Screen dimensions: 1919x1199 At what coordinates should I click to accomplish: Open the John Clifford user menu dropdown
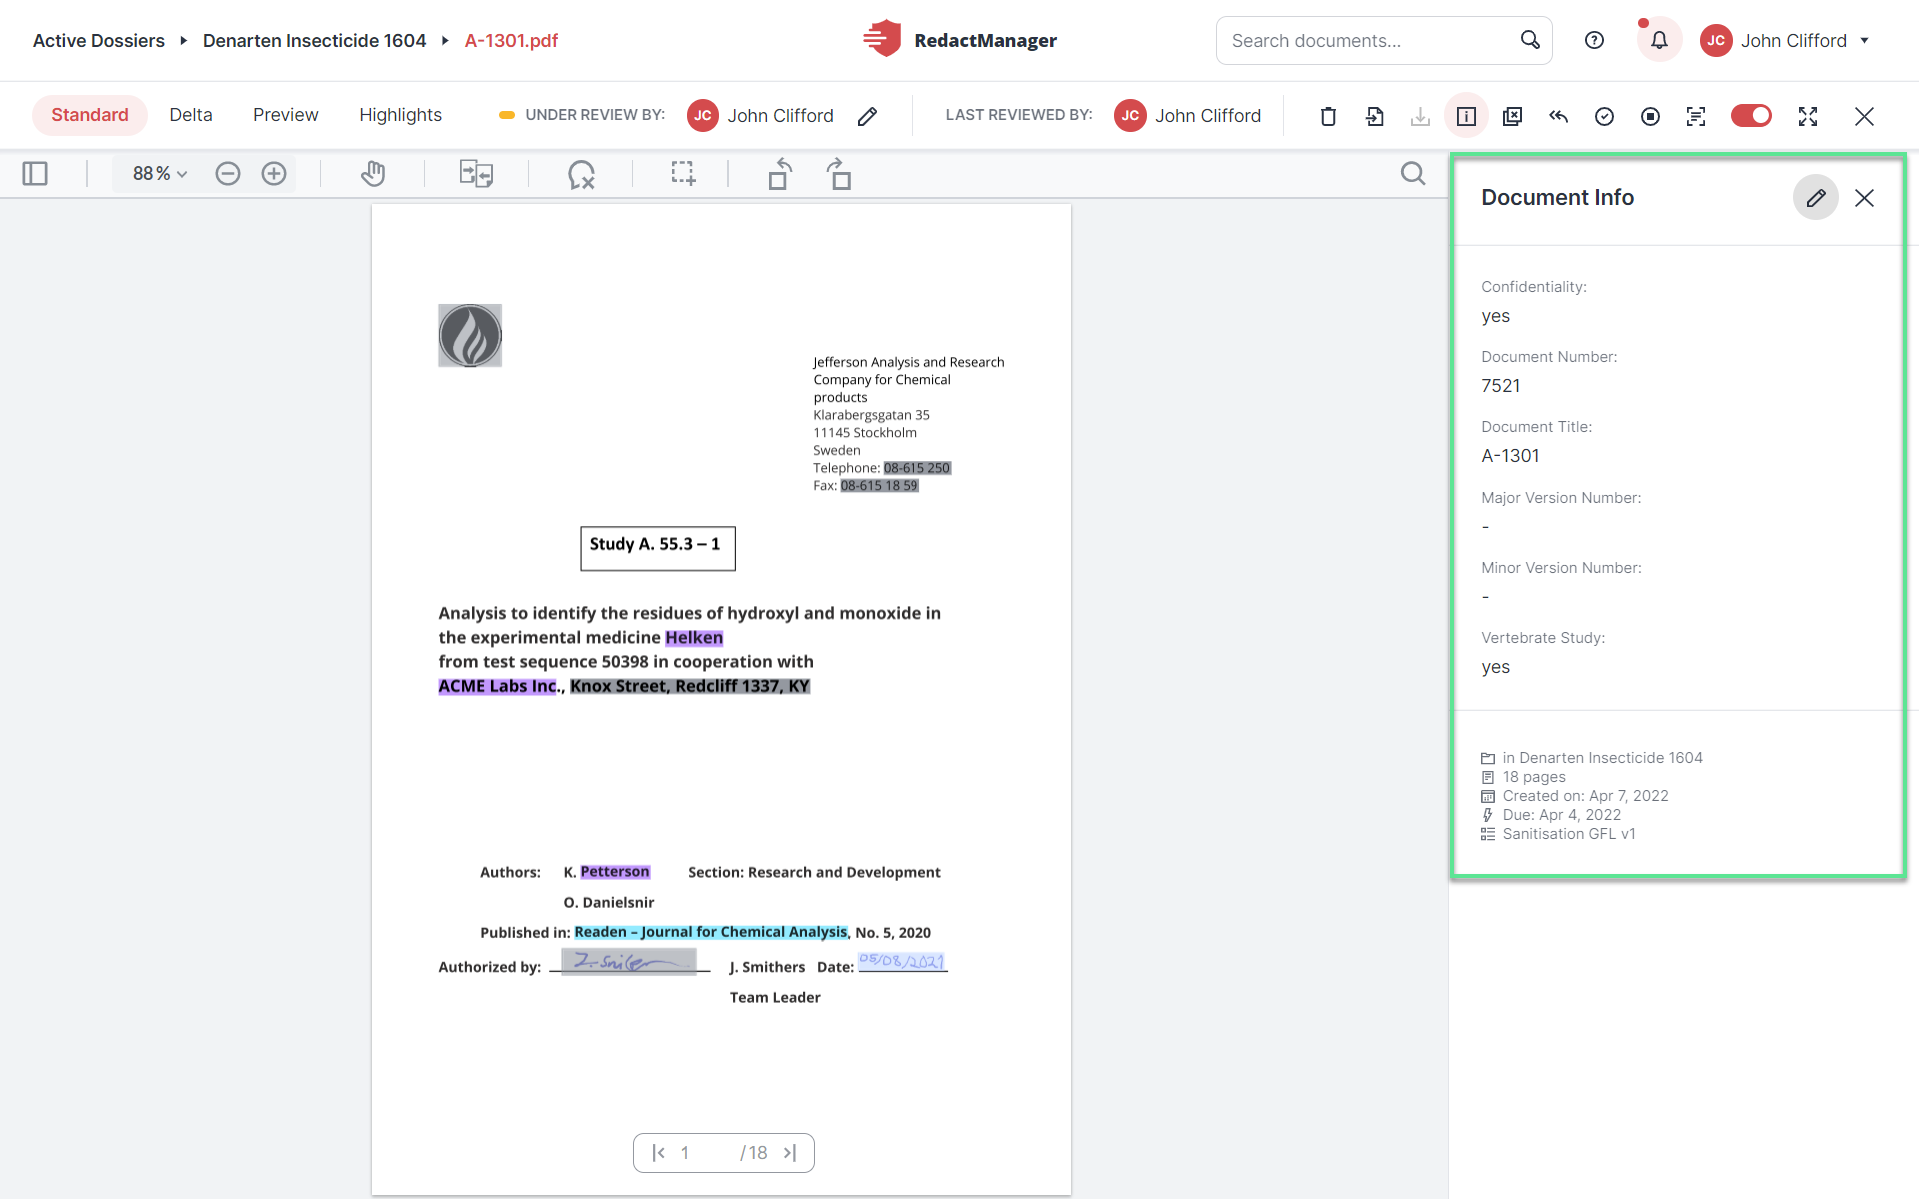click(x=1786, y=41)
